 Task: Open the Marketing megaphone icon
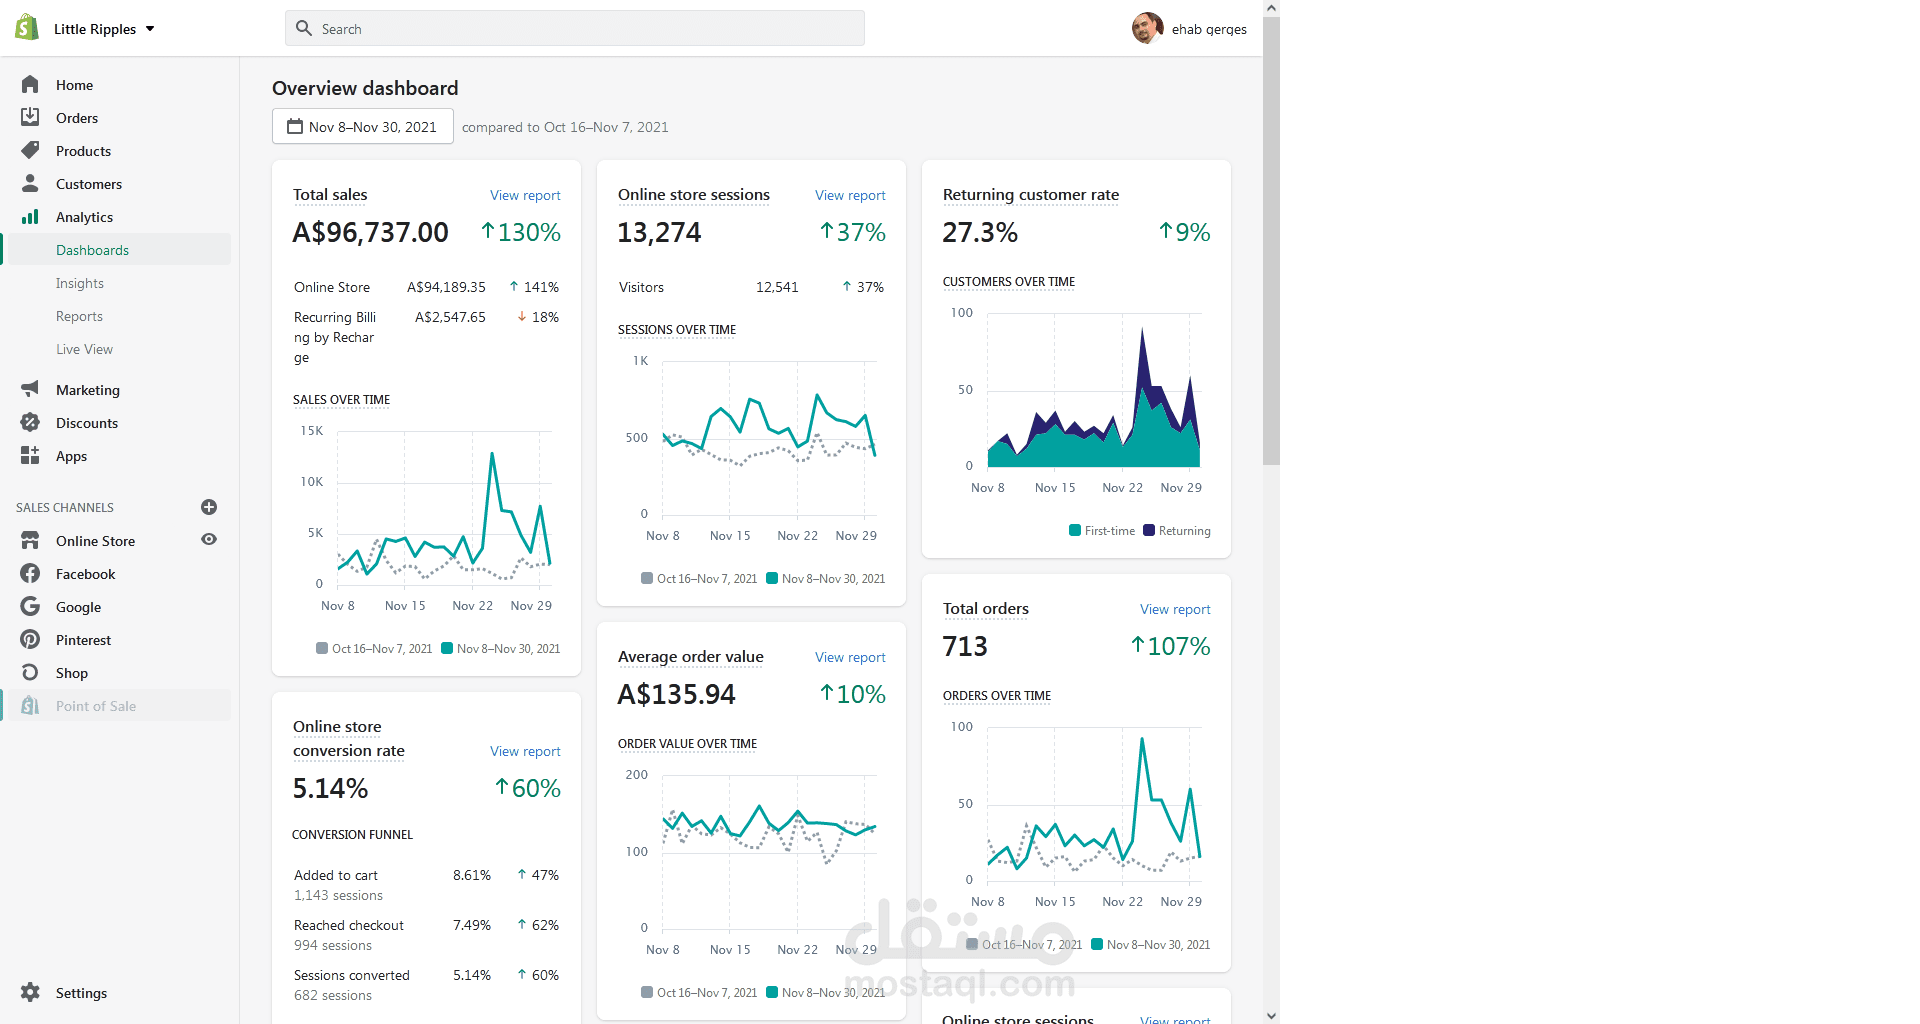tap(30, 389)
